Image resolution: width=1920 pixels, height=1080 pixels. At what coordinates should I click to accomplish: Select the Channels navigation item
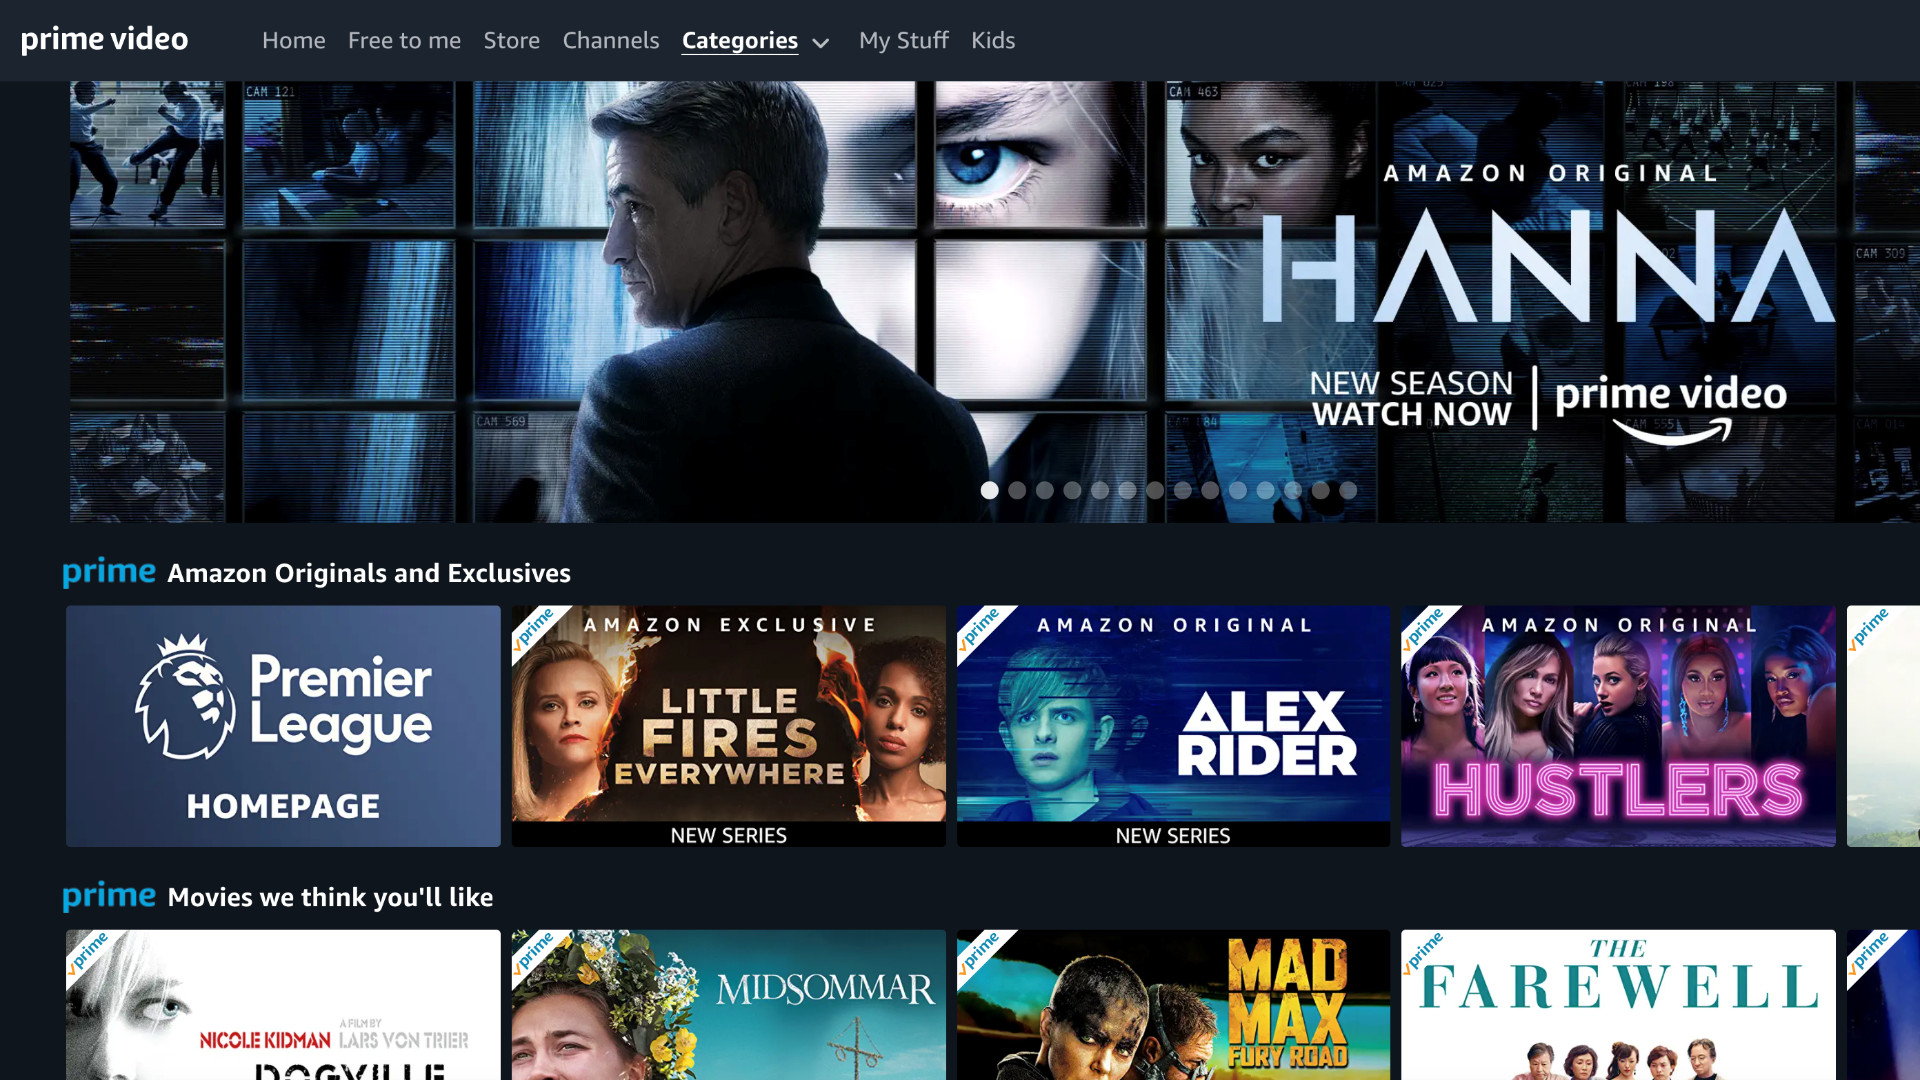(611, 40)
